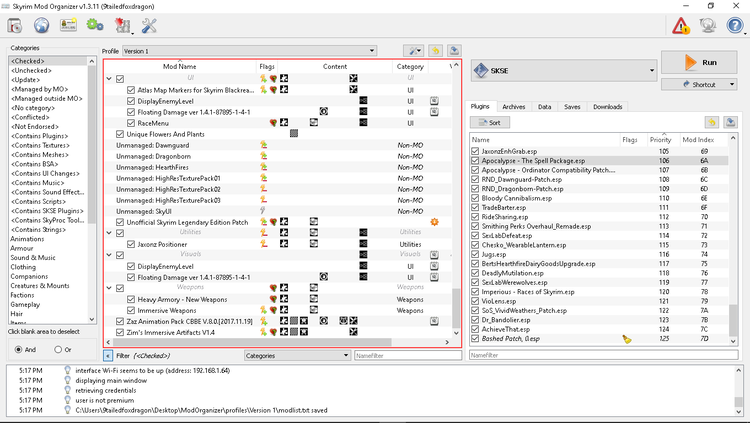
Task: Click flag icon on Unmanaged: Dawnguard row
Action: coord(263,145)
